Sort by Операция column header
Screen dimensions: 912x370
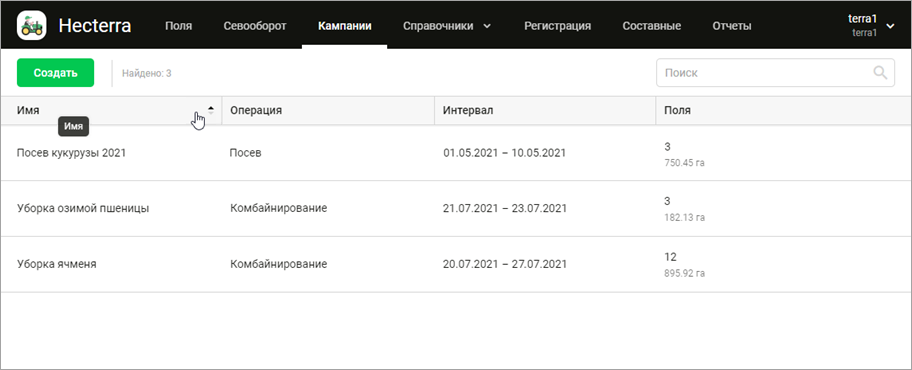(x=256, y=110)
